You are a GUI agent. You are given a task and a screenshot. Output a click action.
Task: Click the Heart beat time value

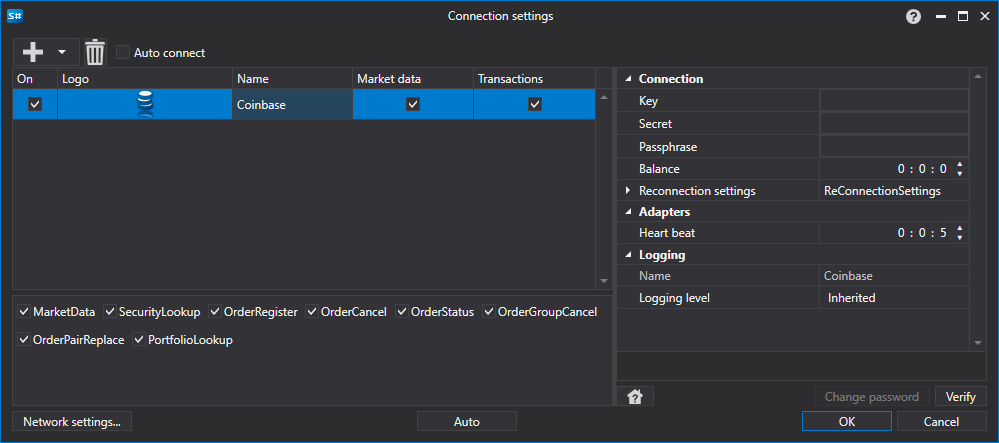pos(922,233)
